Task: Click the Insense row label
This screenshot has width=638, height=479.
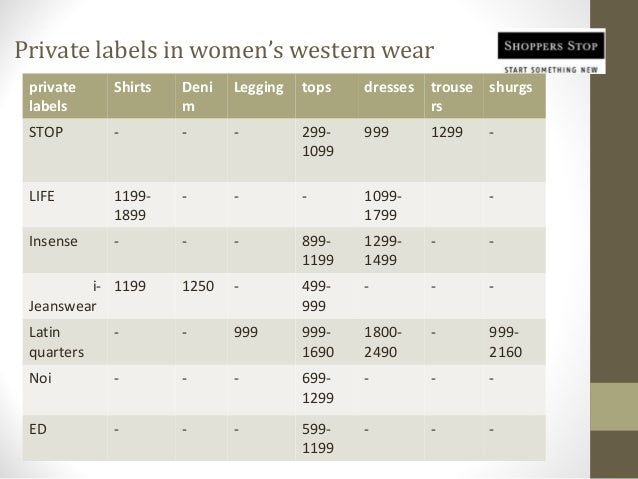Action: click(51, 240)
